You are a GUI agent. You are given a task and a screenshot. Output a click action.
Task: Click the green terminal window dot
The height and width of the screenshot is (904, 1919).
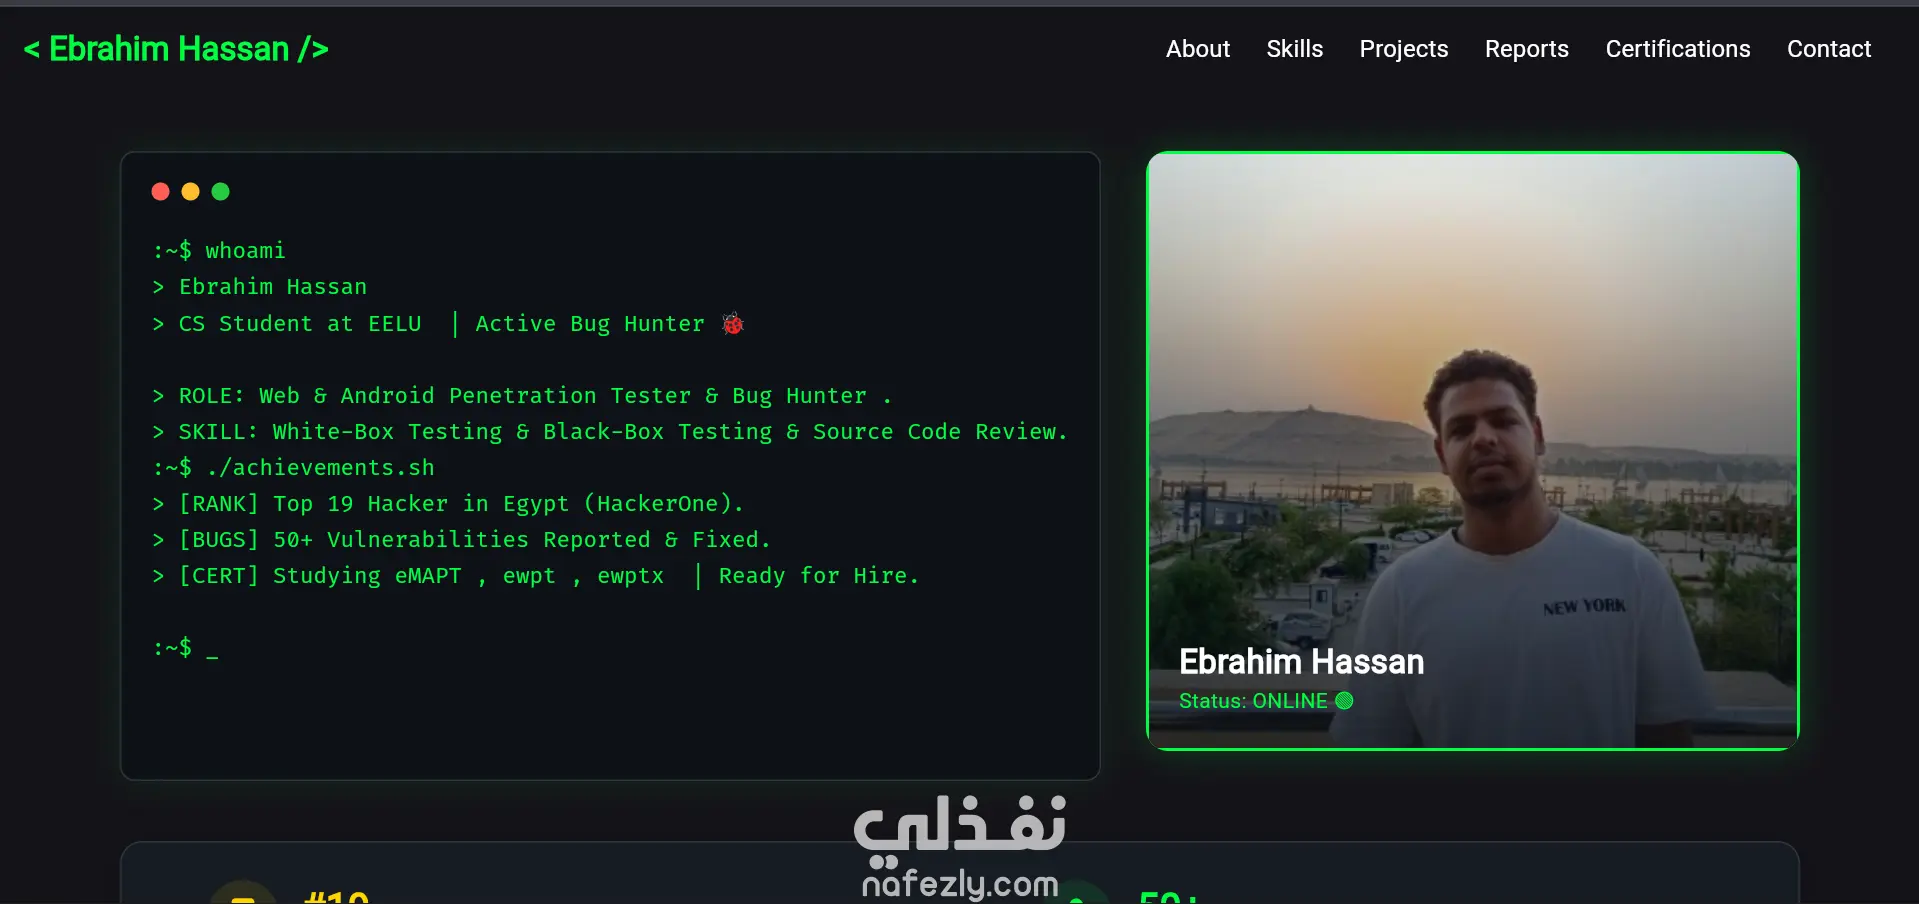coord(221,191)
